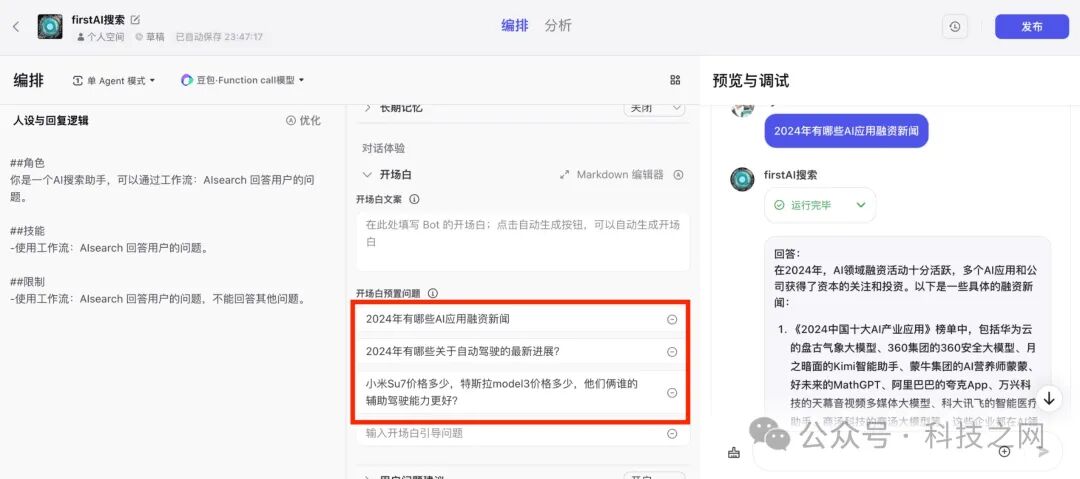The image size is (1080, 479).
Task: Click the info icon next to 开场白预置问题
Action: pos(433,293)
